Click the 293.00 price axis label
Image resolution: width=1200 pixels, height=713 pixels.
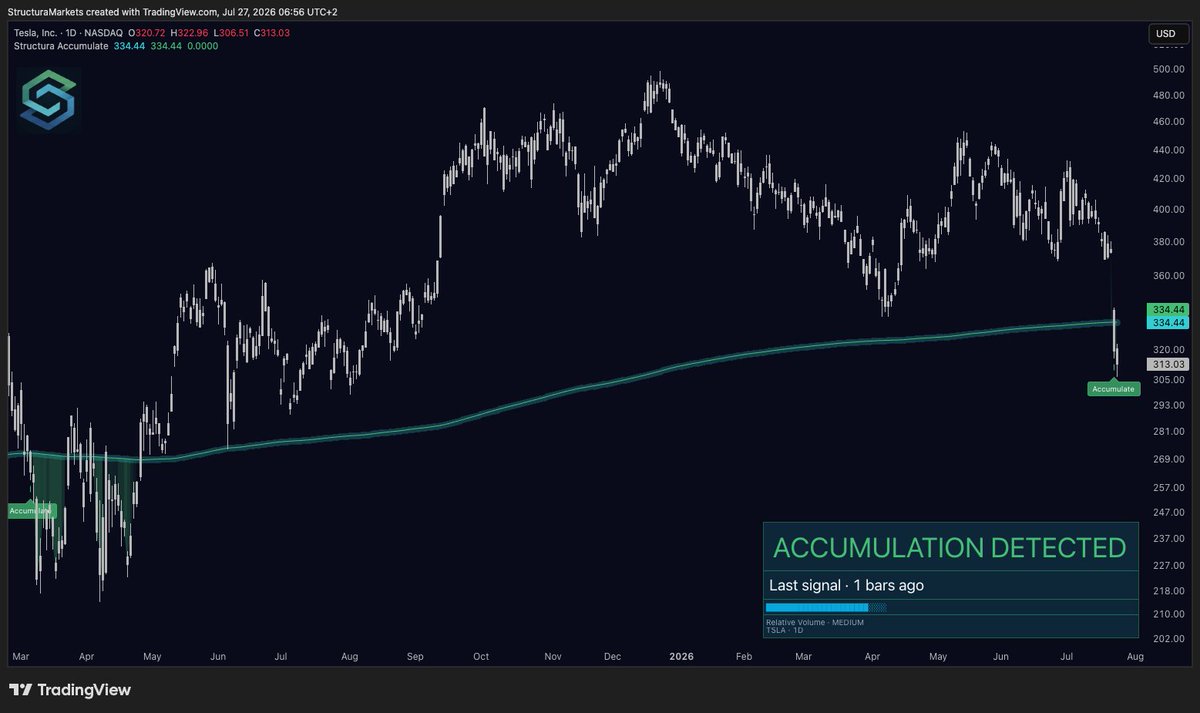click(x=1168, y=404)
